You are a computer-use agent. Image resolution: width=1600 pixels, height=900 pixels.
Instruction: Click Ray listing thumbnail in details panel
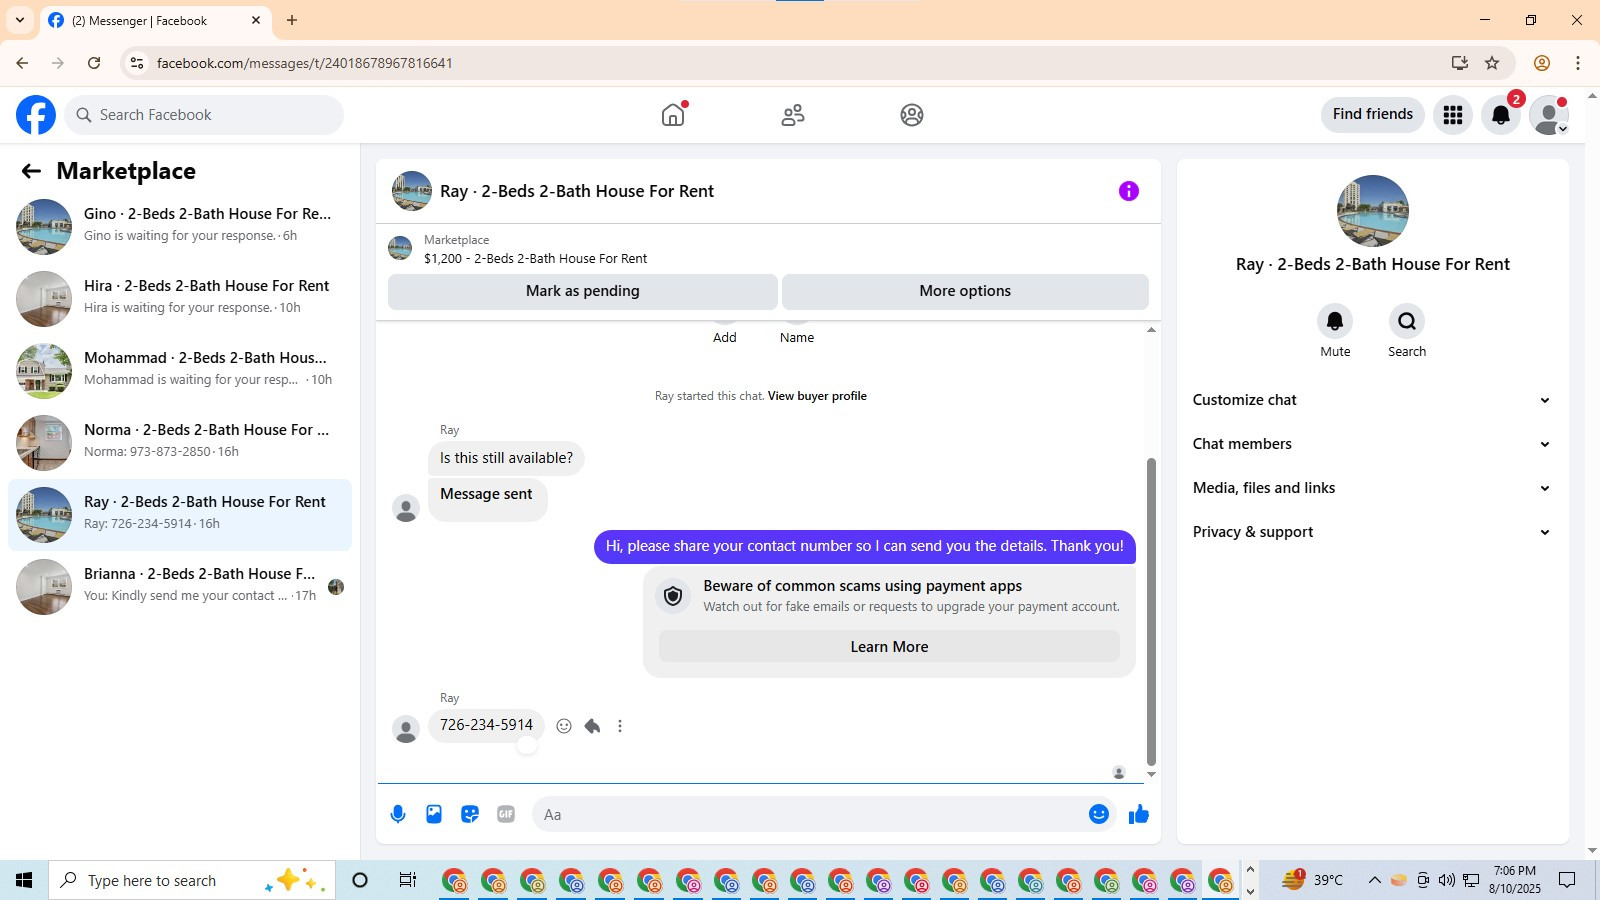click(x=1373, y=211)
